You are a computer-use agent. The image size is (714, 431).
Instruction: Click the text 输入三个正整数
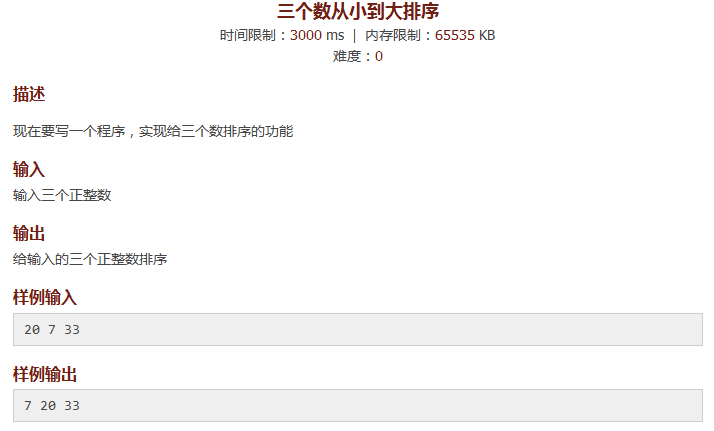click(62, 195)
